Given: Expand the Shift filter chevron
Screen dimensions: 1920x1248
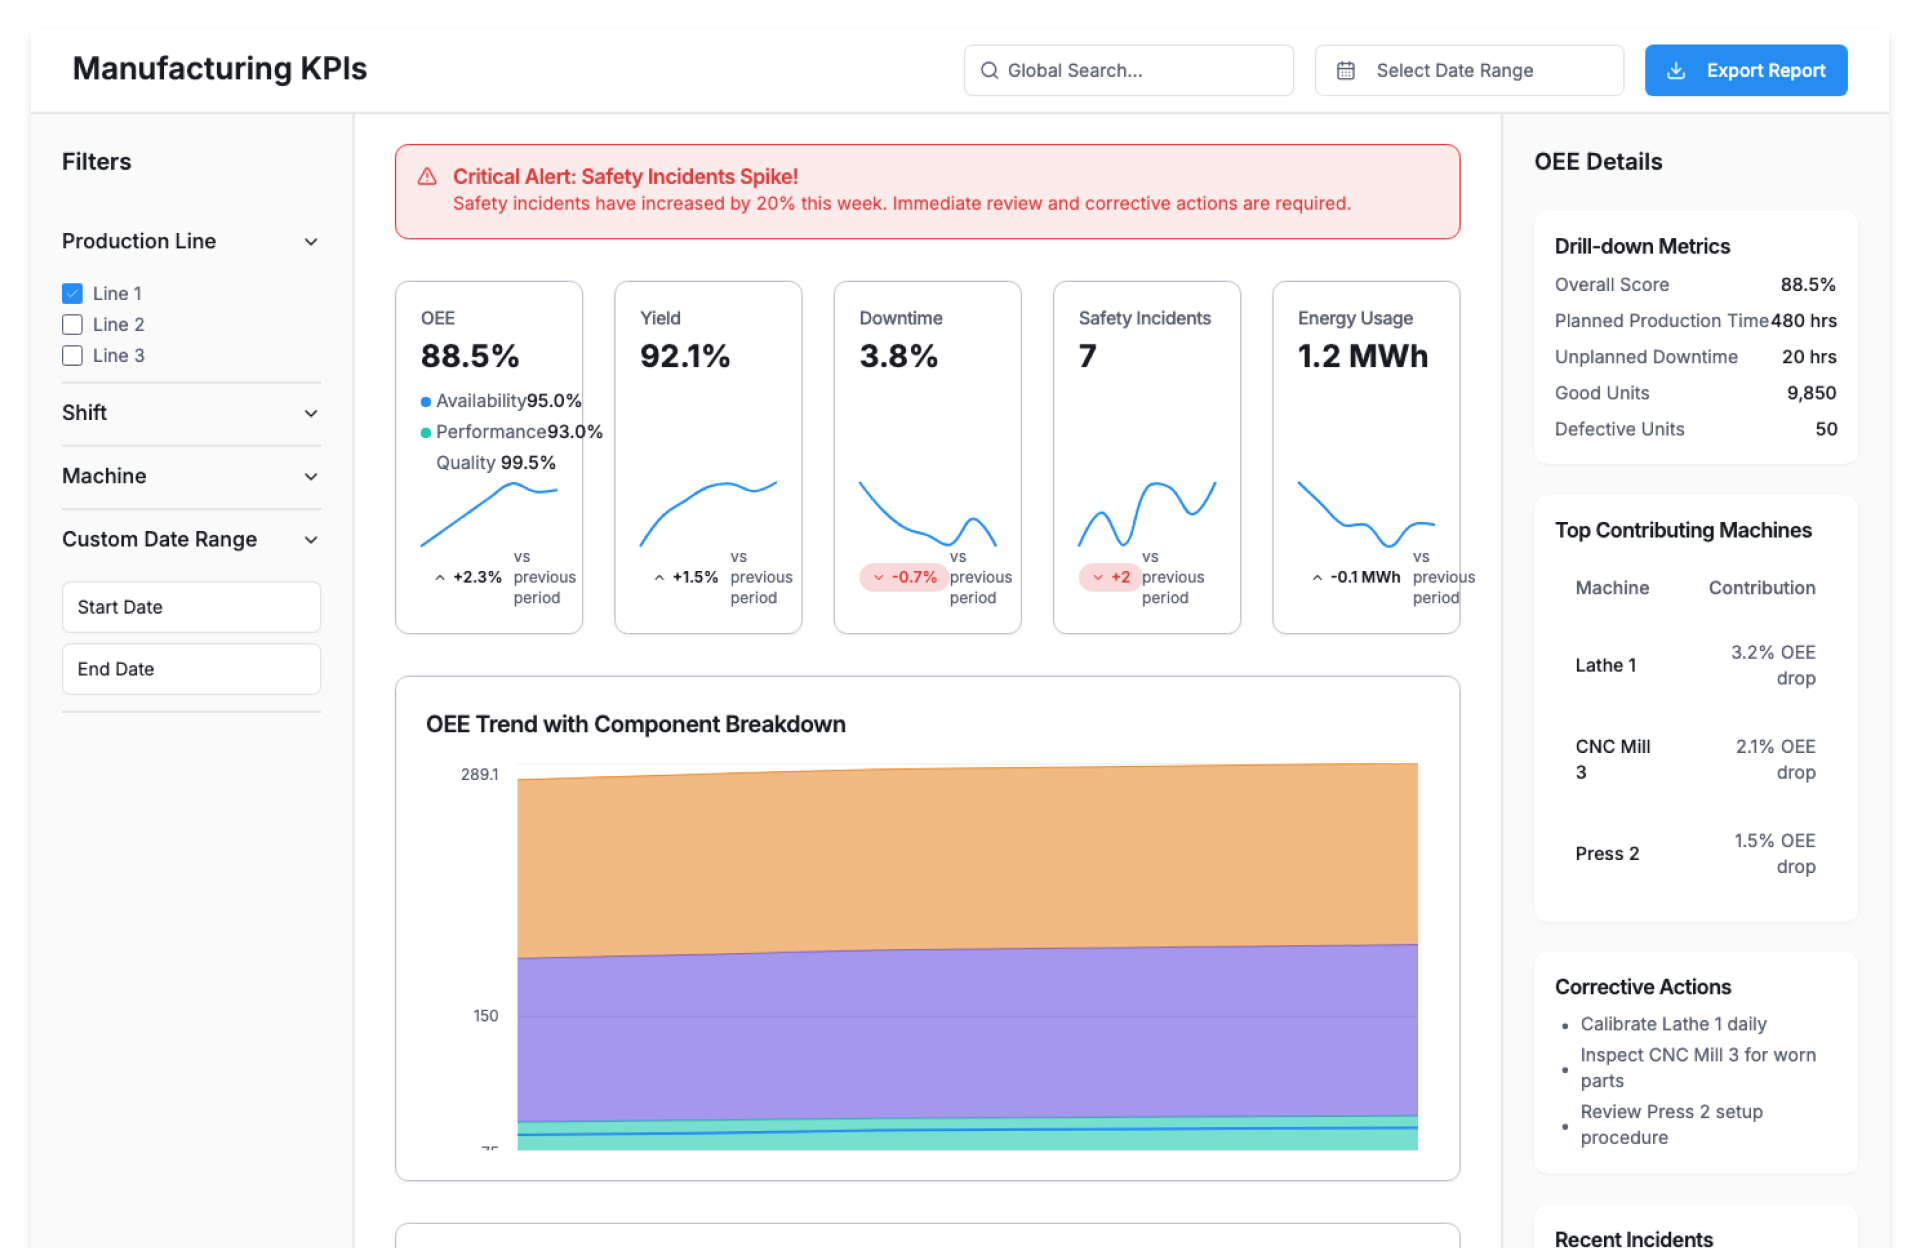Looking at the screenshot, I should (x=311, y=413).
